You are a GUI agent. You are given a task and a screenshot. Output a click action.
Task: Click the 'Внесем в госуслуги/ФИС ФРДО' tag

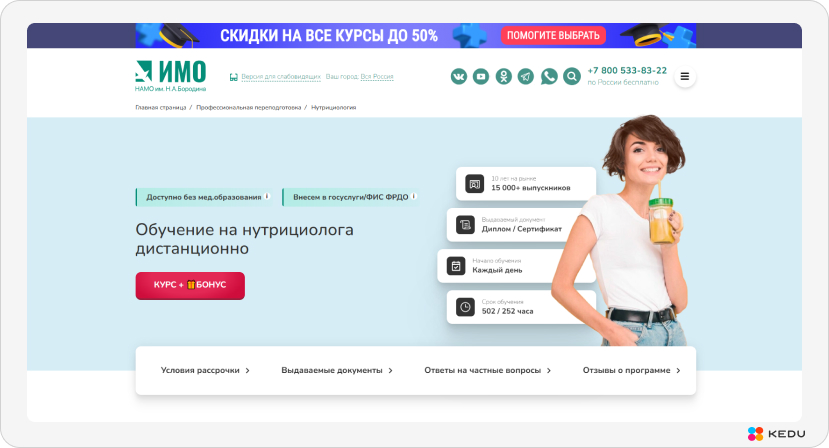click(351, 197)
